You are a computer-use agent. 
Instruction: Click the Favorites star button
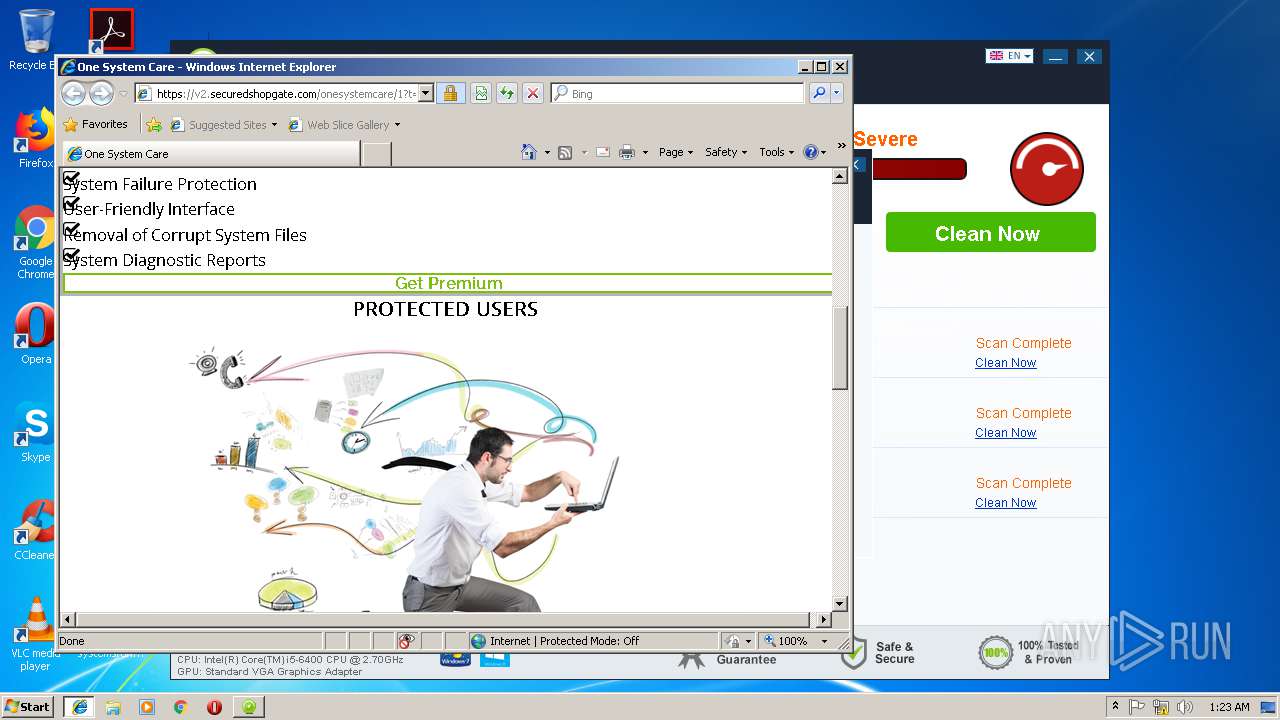(96, 124)
